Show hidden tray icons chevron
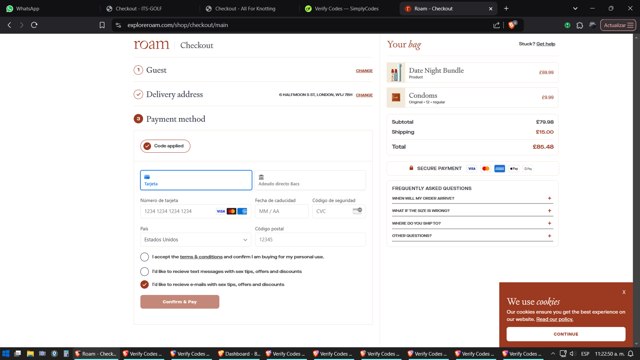The height and width of the screenshot is (360, 640). coord(553,353)
